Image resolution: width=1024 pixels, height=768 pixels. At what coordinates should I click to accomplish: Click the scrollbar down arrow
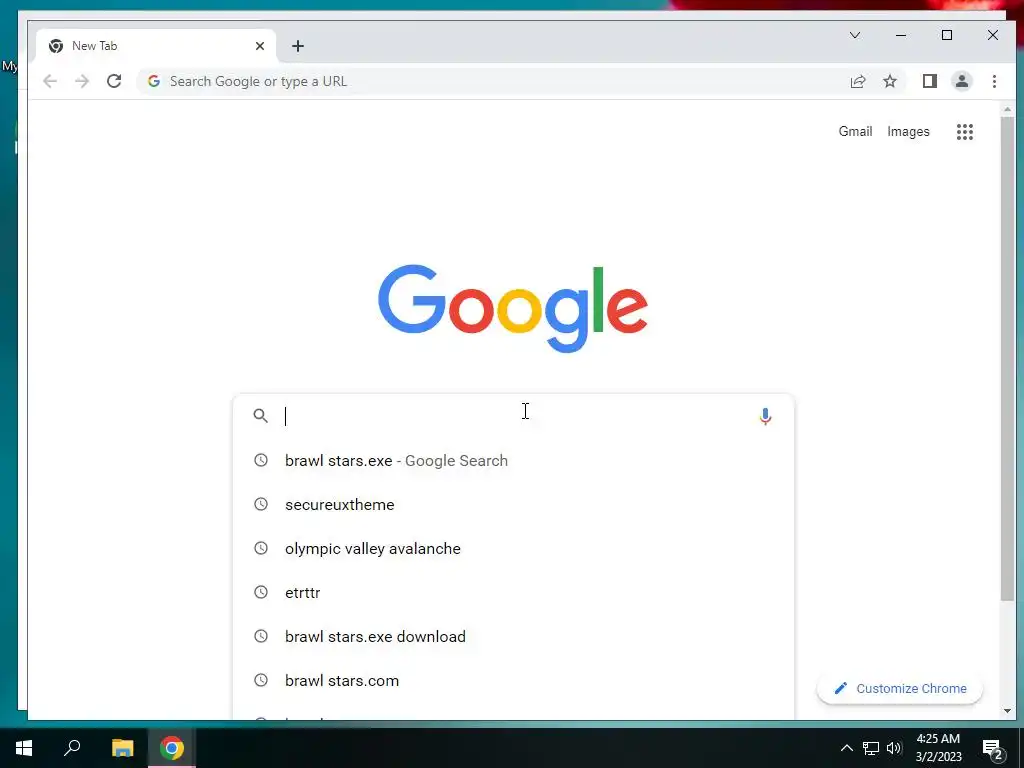1007,711
